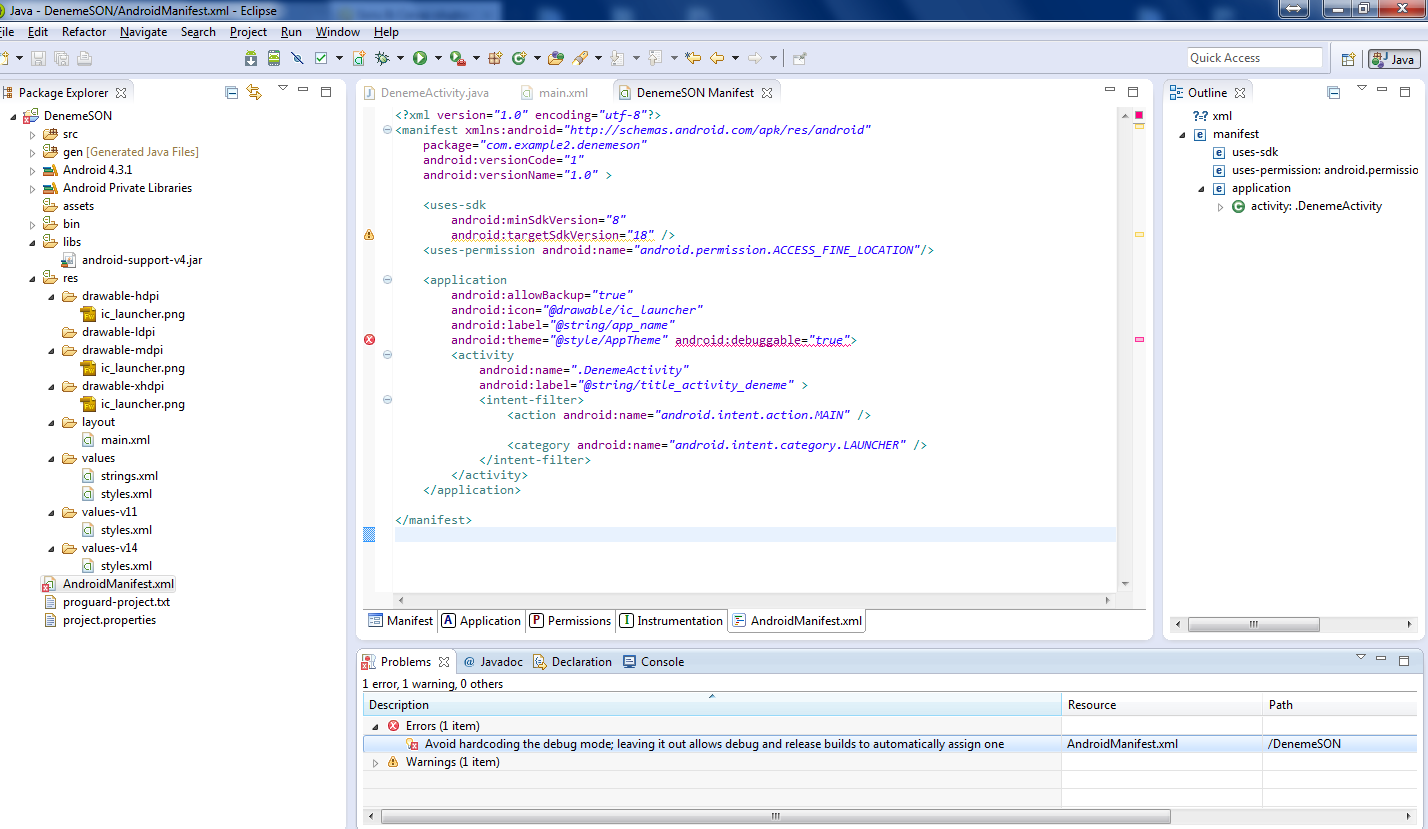This screenshot has width=1428, height=829.
Task: Select proguard-project.txt in Package Explorer
Action: (x=107, y=602)
